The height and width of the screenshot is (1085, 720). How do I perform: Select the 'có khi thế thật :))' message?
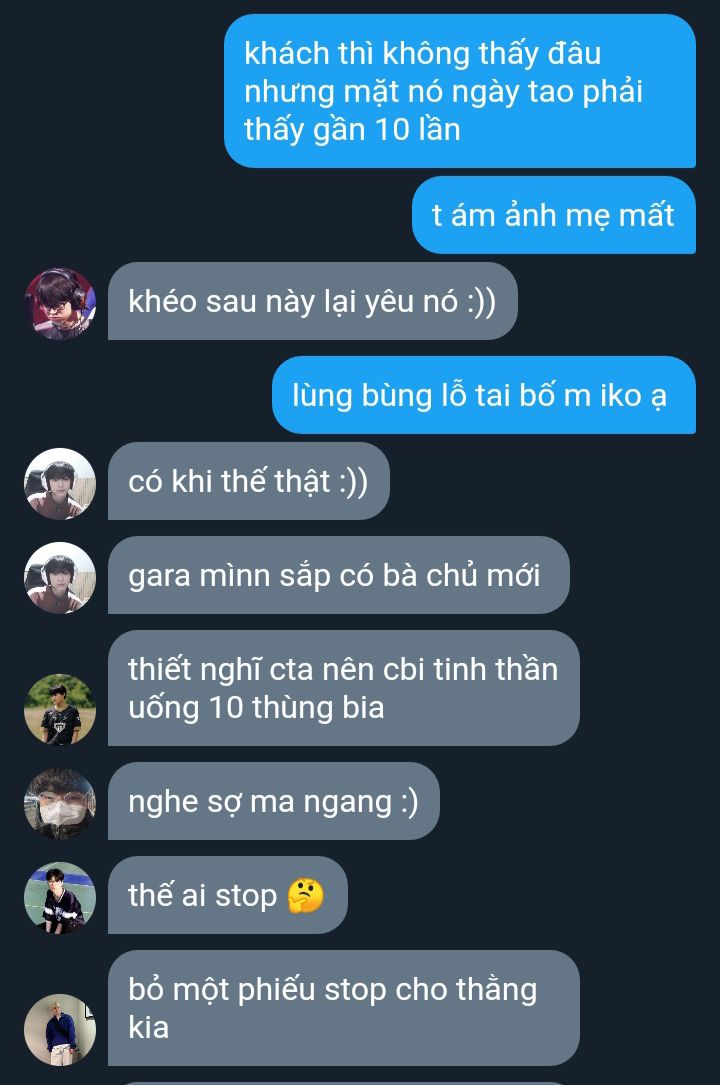[x=249, y=481]
